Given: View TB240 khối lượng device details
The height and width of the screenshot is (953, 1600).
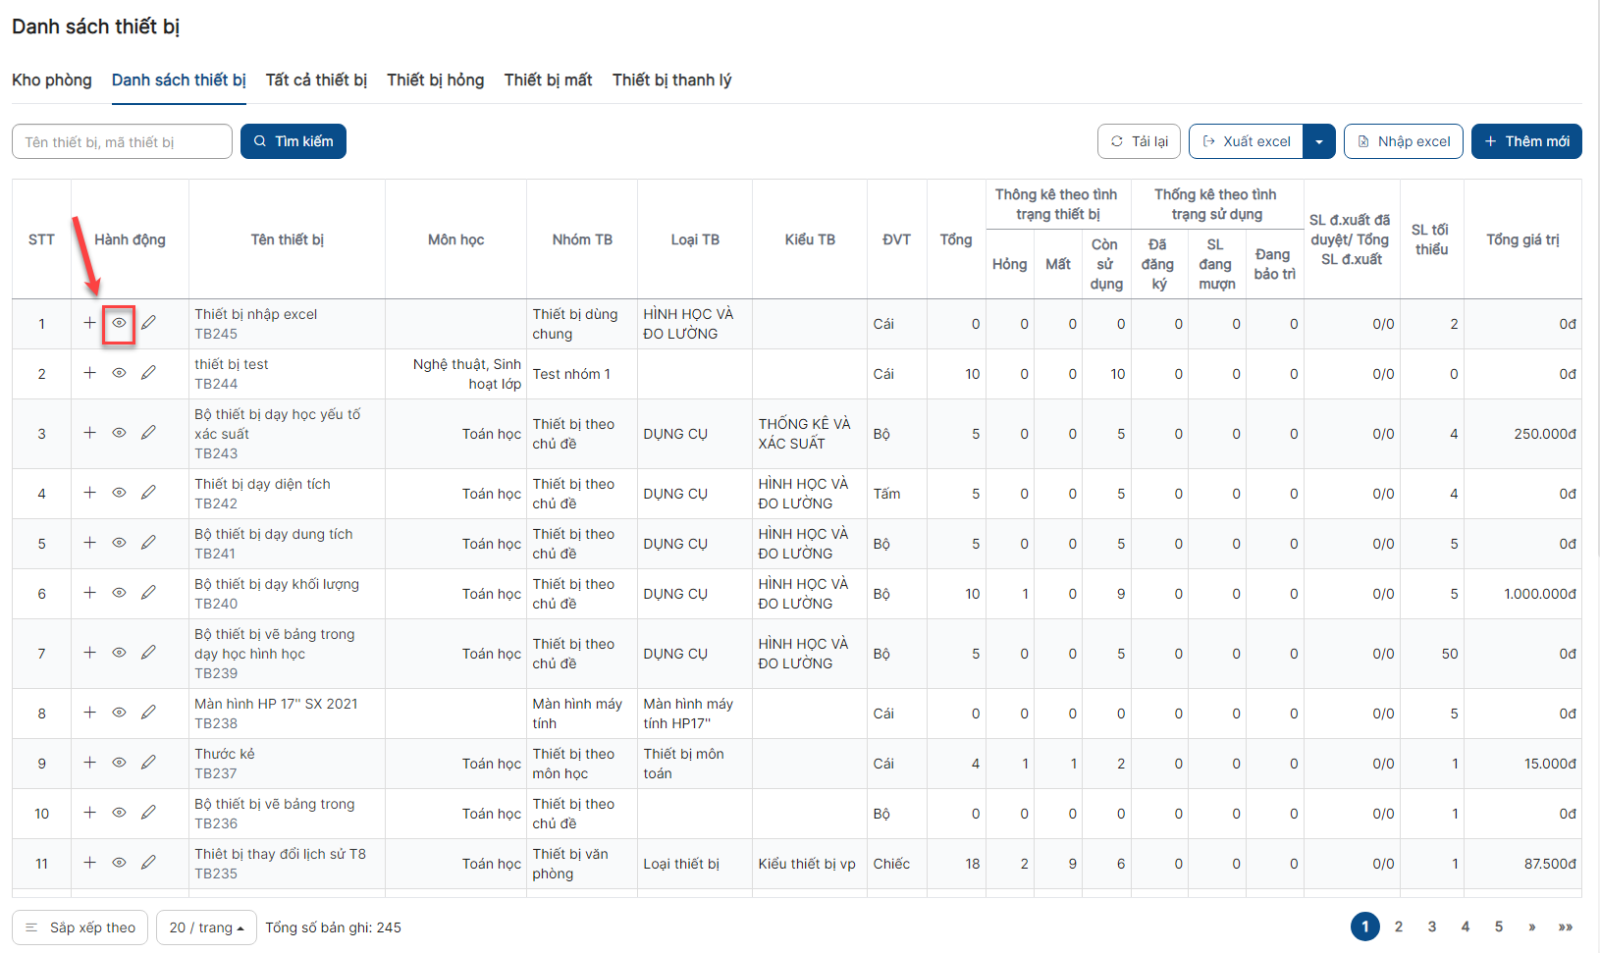Looking at the screenshot, I should pyautogui.click(x=119, y=593).
